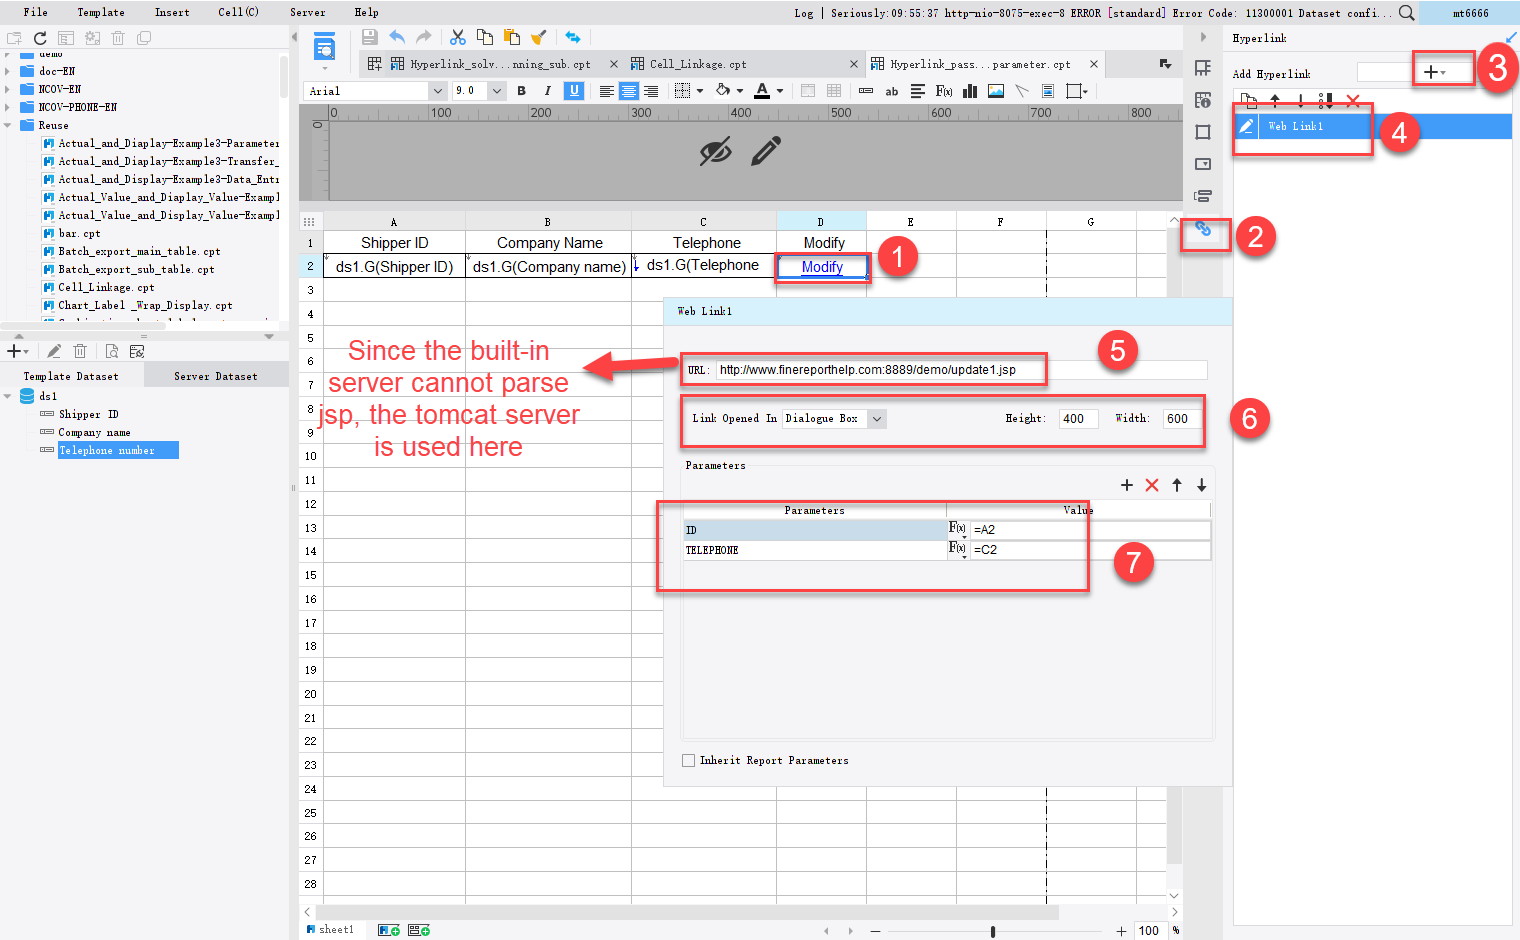Select Batch_export_main_table.cpt in file tree
Viewport: 1520px width, 940px height.
(x=138, y=251)
